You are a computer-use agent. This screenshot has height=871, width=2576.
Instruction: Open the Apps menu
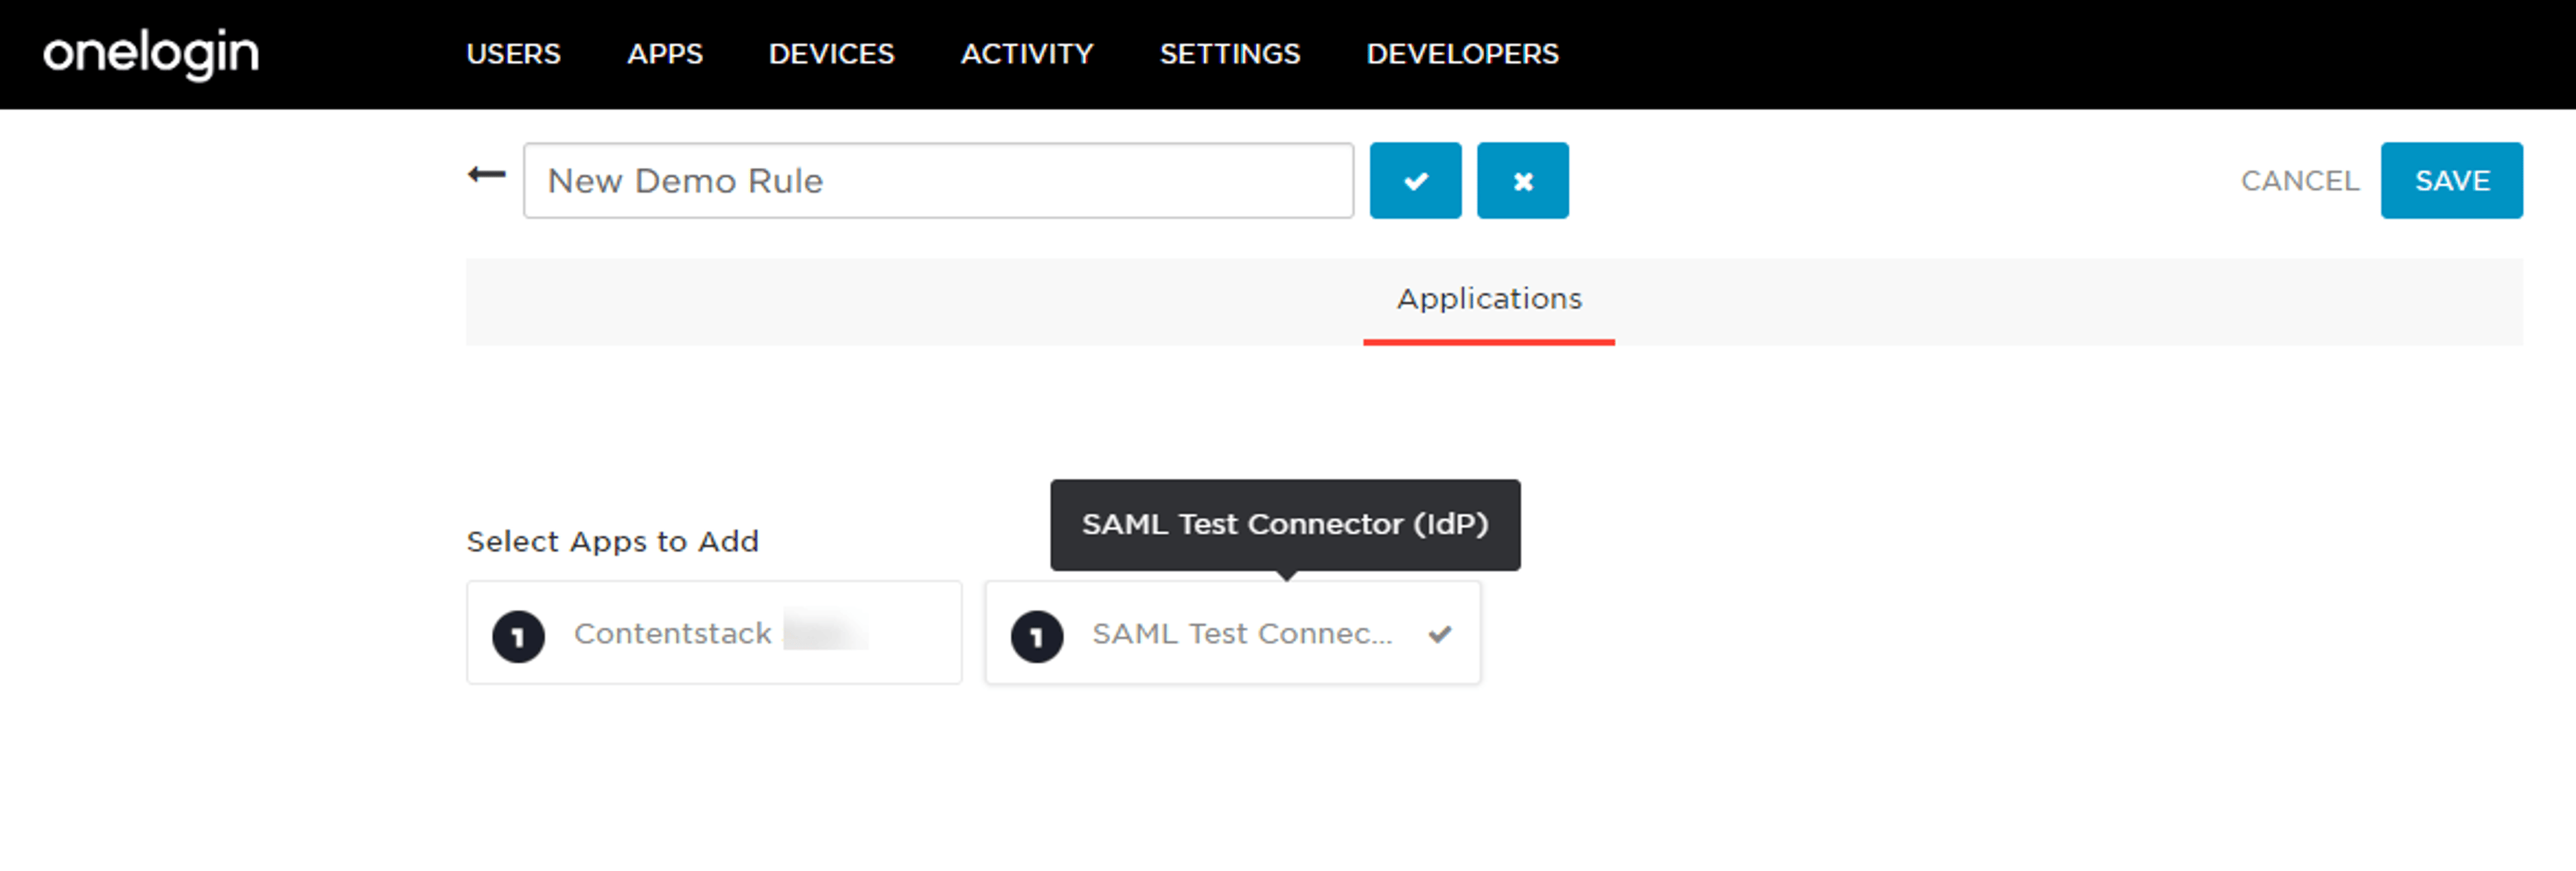pos(665,54)
